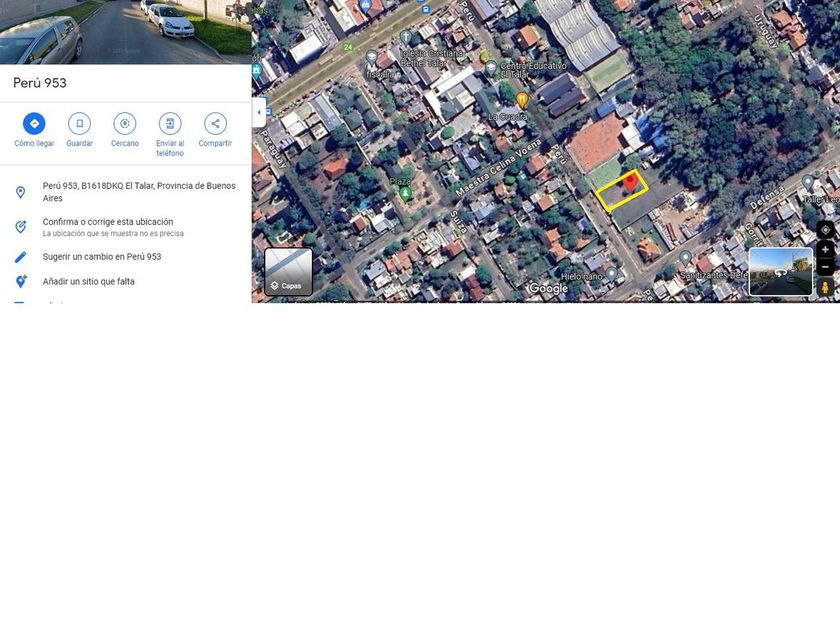Save the place with the Guardar icon
The width and height of the screenshot is (840, 630).
[79, 124]
